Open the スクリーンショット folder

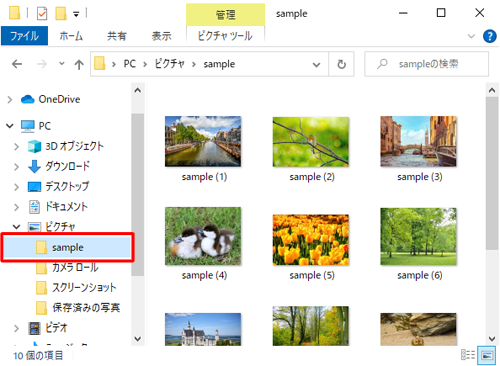click(x=76, y=287)
